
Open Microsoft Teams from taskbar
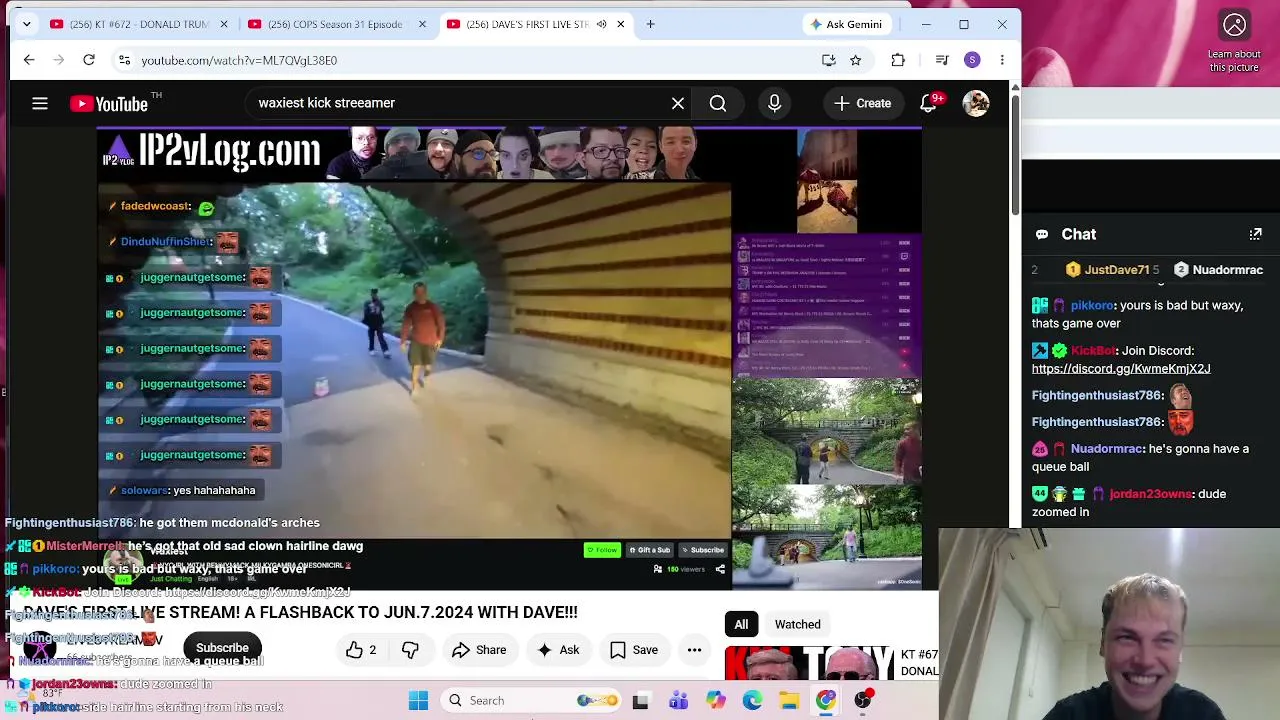coord(678,701)
